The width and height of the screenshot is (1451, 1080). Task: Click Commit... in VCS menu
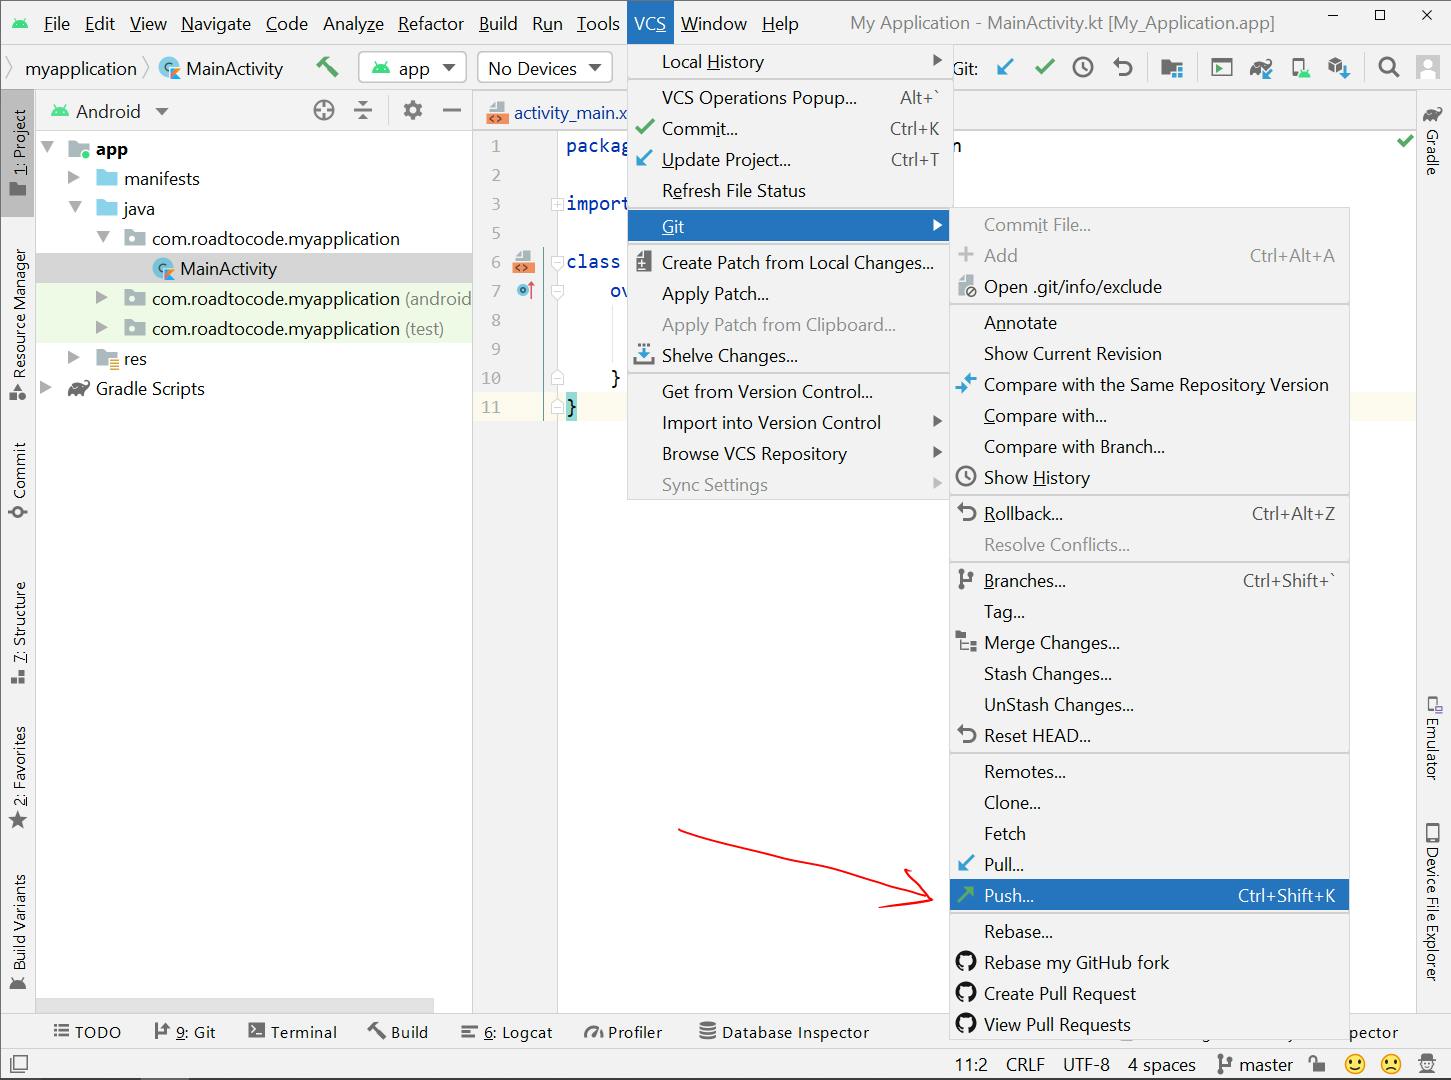click(788, 128)
